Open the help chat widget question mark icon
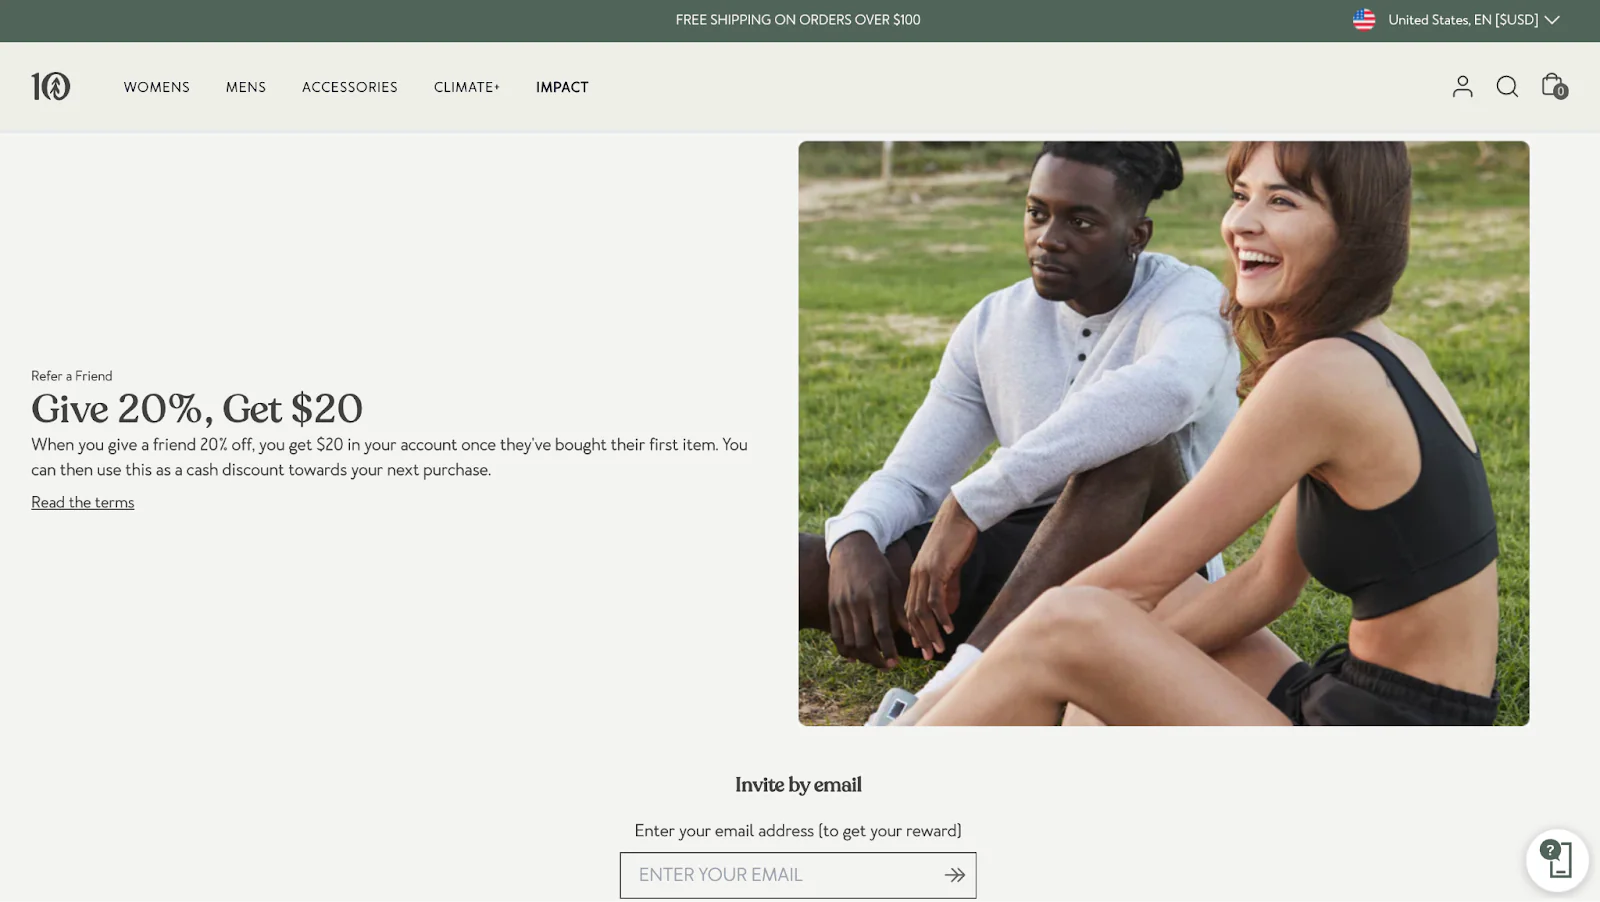This screenshot has height=902, width=1600. (1550, 851)
